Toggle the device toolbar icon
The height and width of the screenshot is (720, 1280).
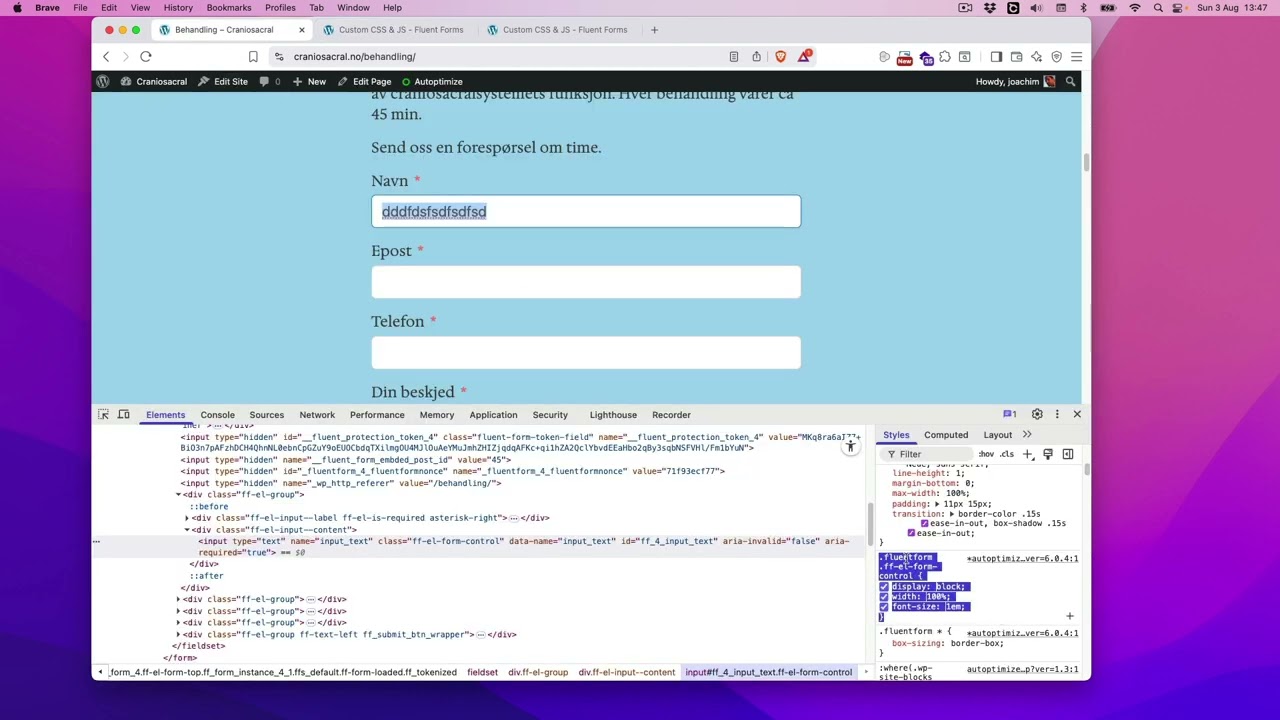[x=124, y=414]
